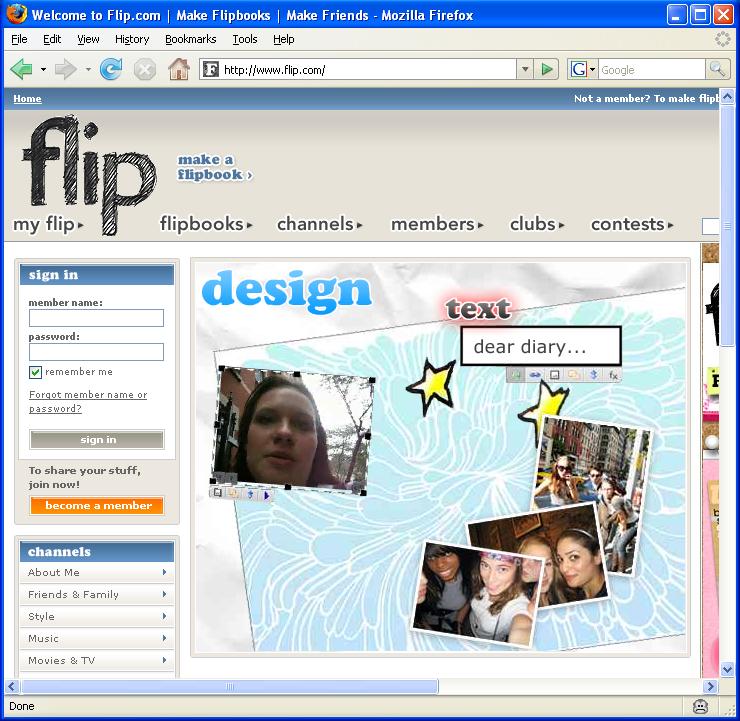This screenshot has height=721, width=740.
Task: Reload the page with the refresh icon
Action: click(x=111, y=69)
